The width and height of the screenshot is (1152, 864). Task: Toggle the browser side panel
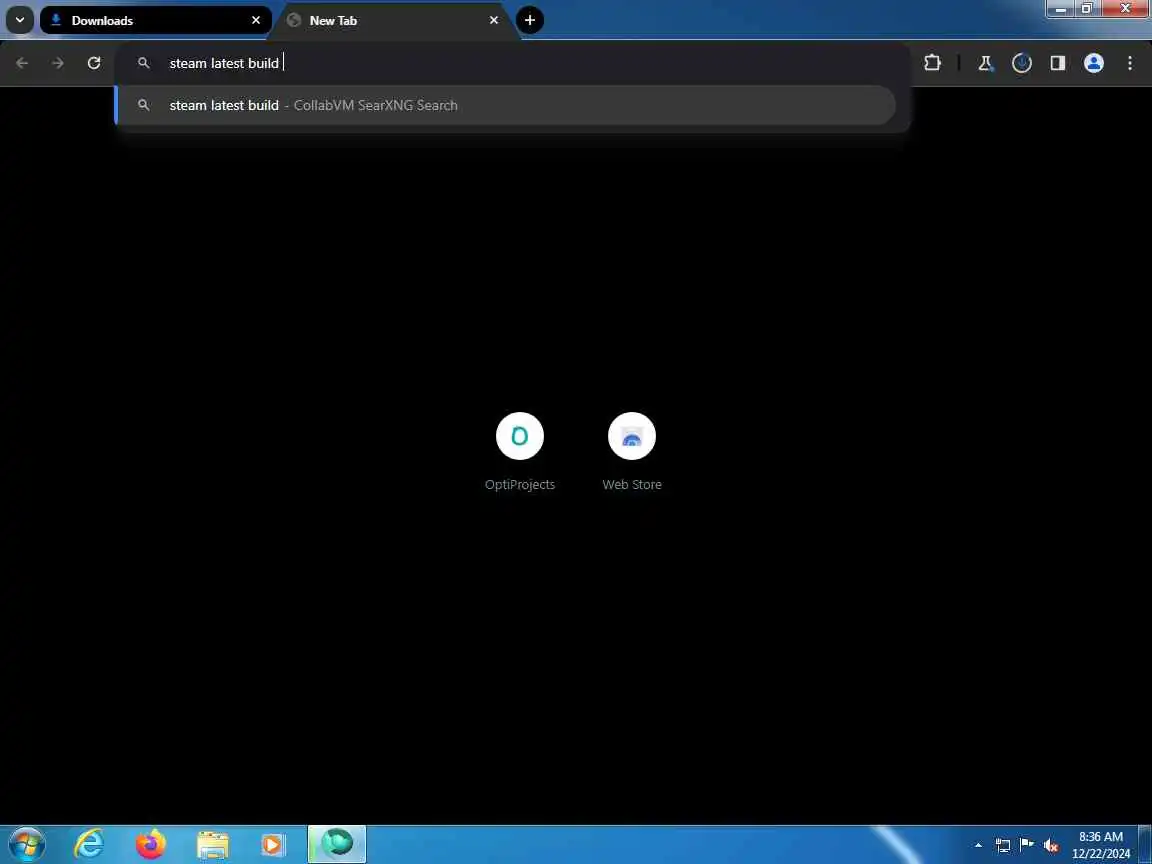click(x=1057, y=63)
